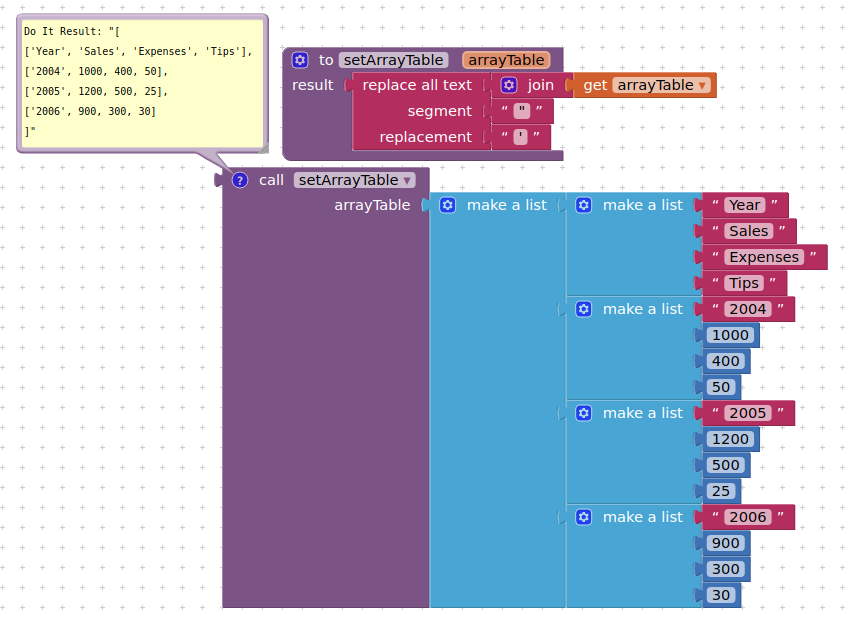The height and width of the screenshot is (625, 846).
Task: Edit the procedure name setArrayTable field
Action: coord(393,60)
